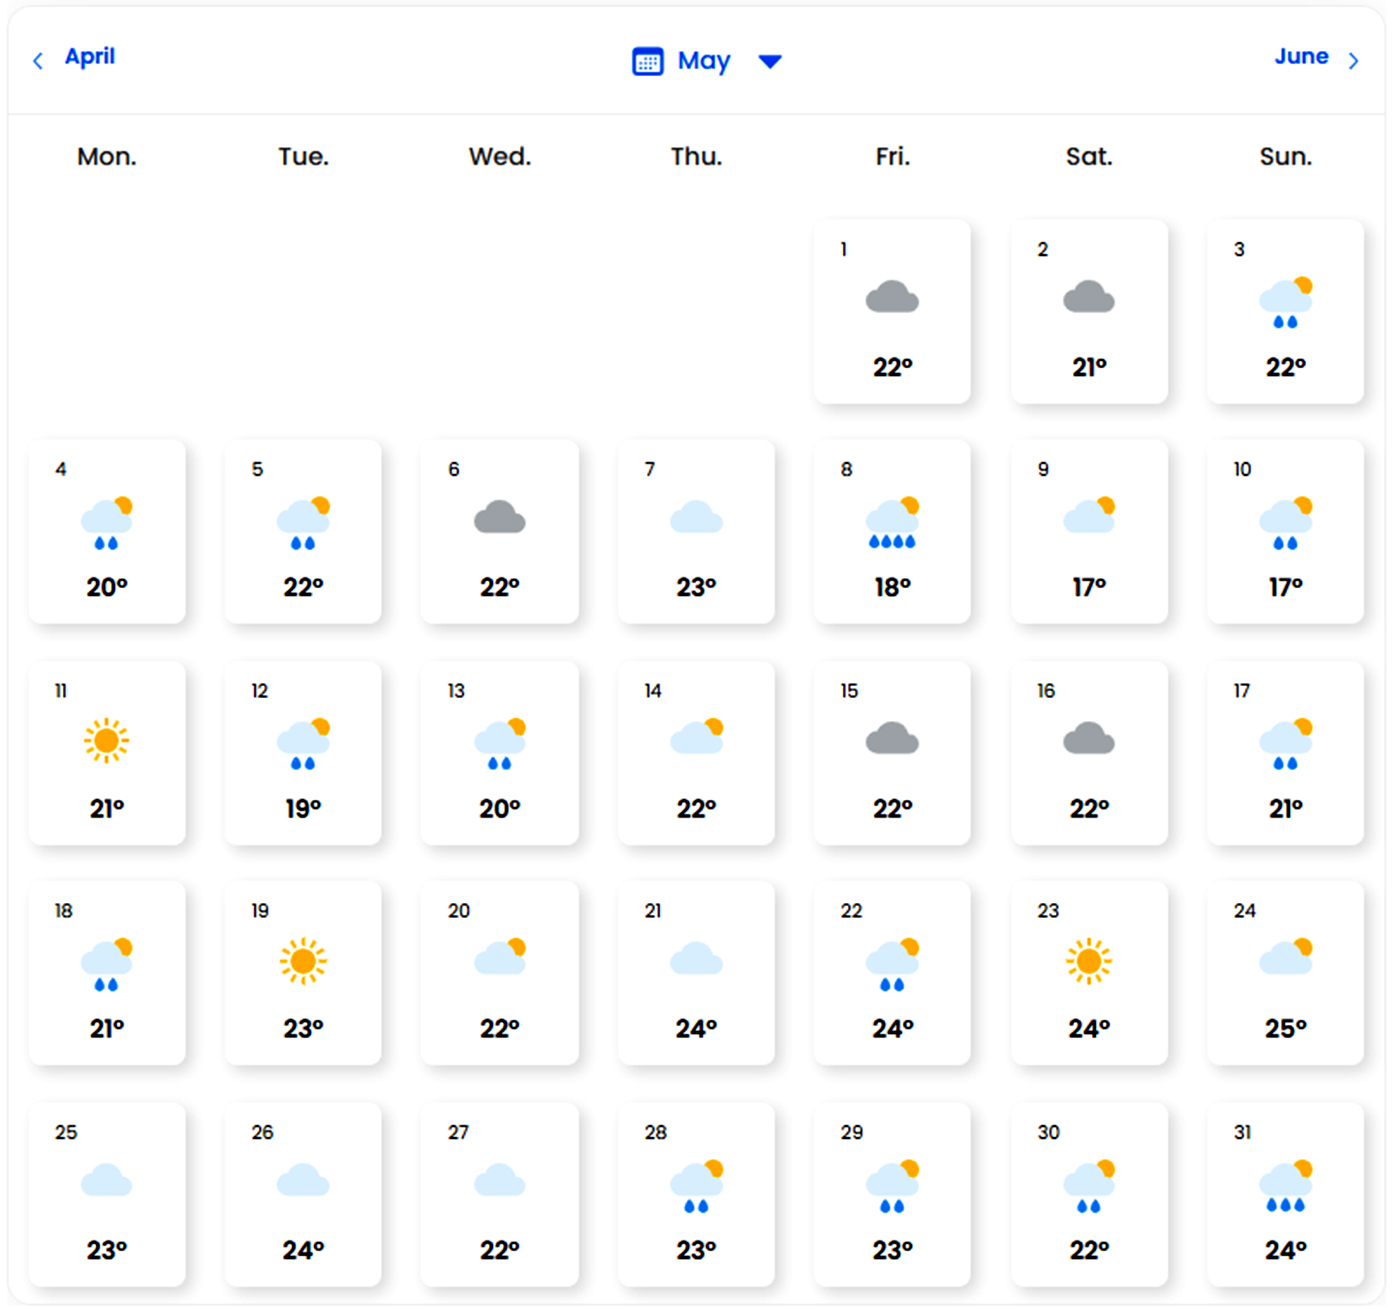Click the partly cloudy icon on May 24

[x=1286, y=958]
